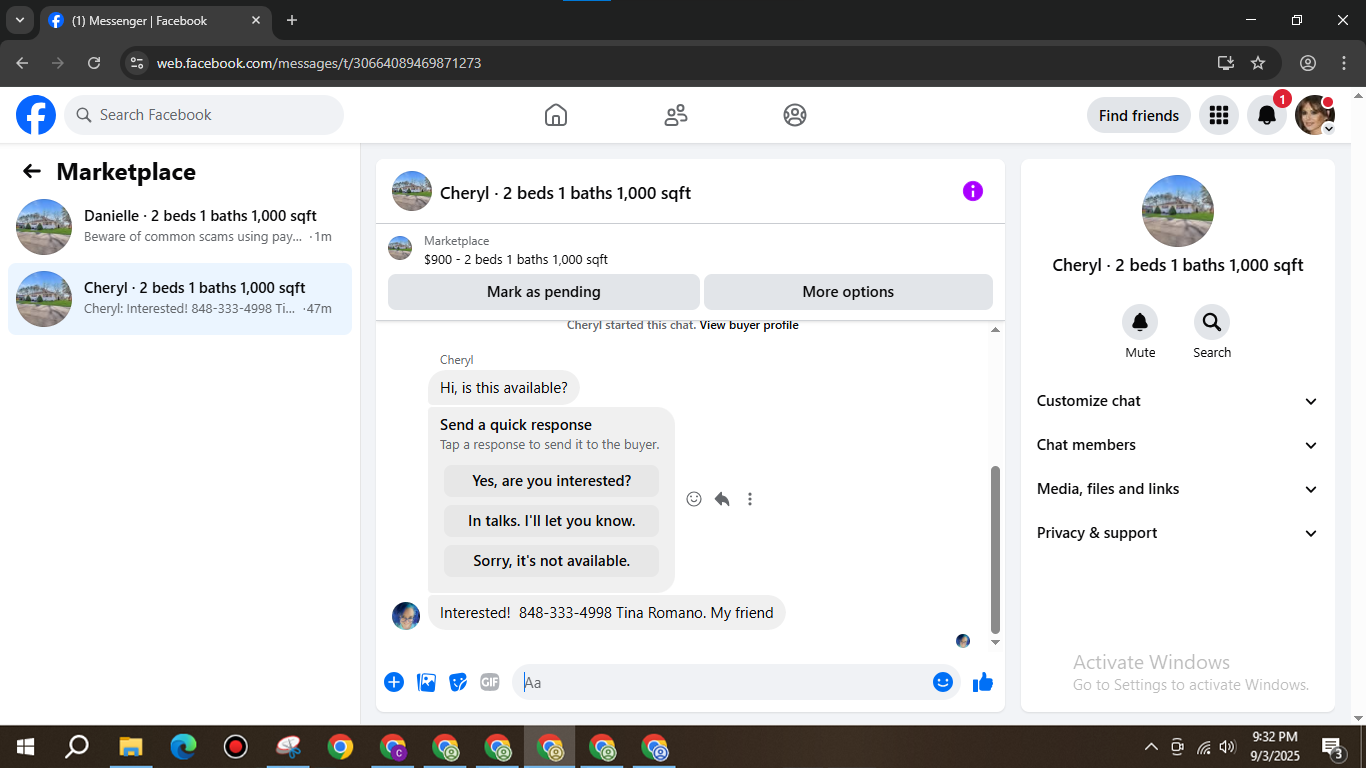
Task: Reply to the quick response message
Action: (722, 499)
